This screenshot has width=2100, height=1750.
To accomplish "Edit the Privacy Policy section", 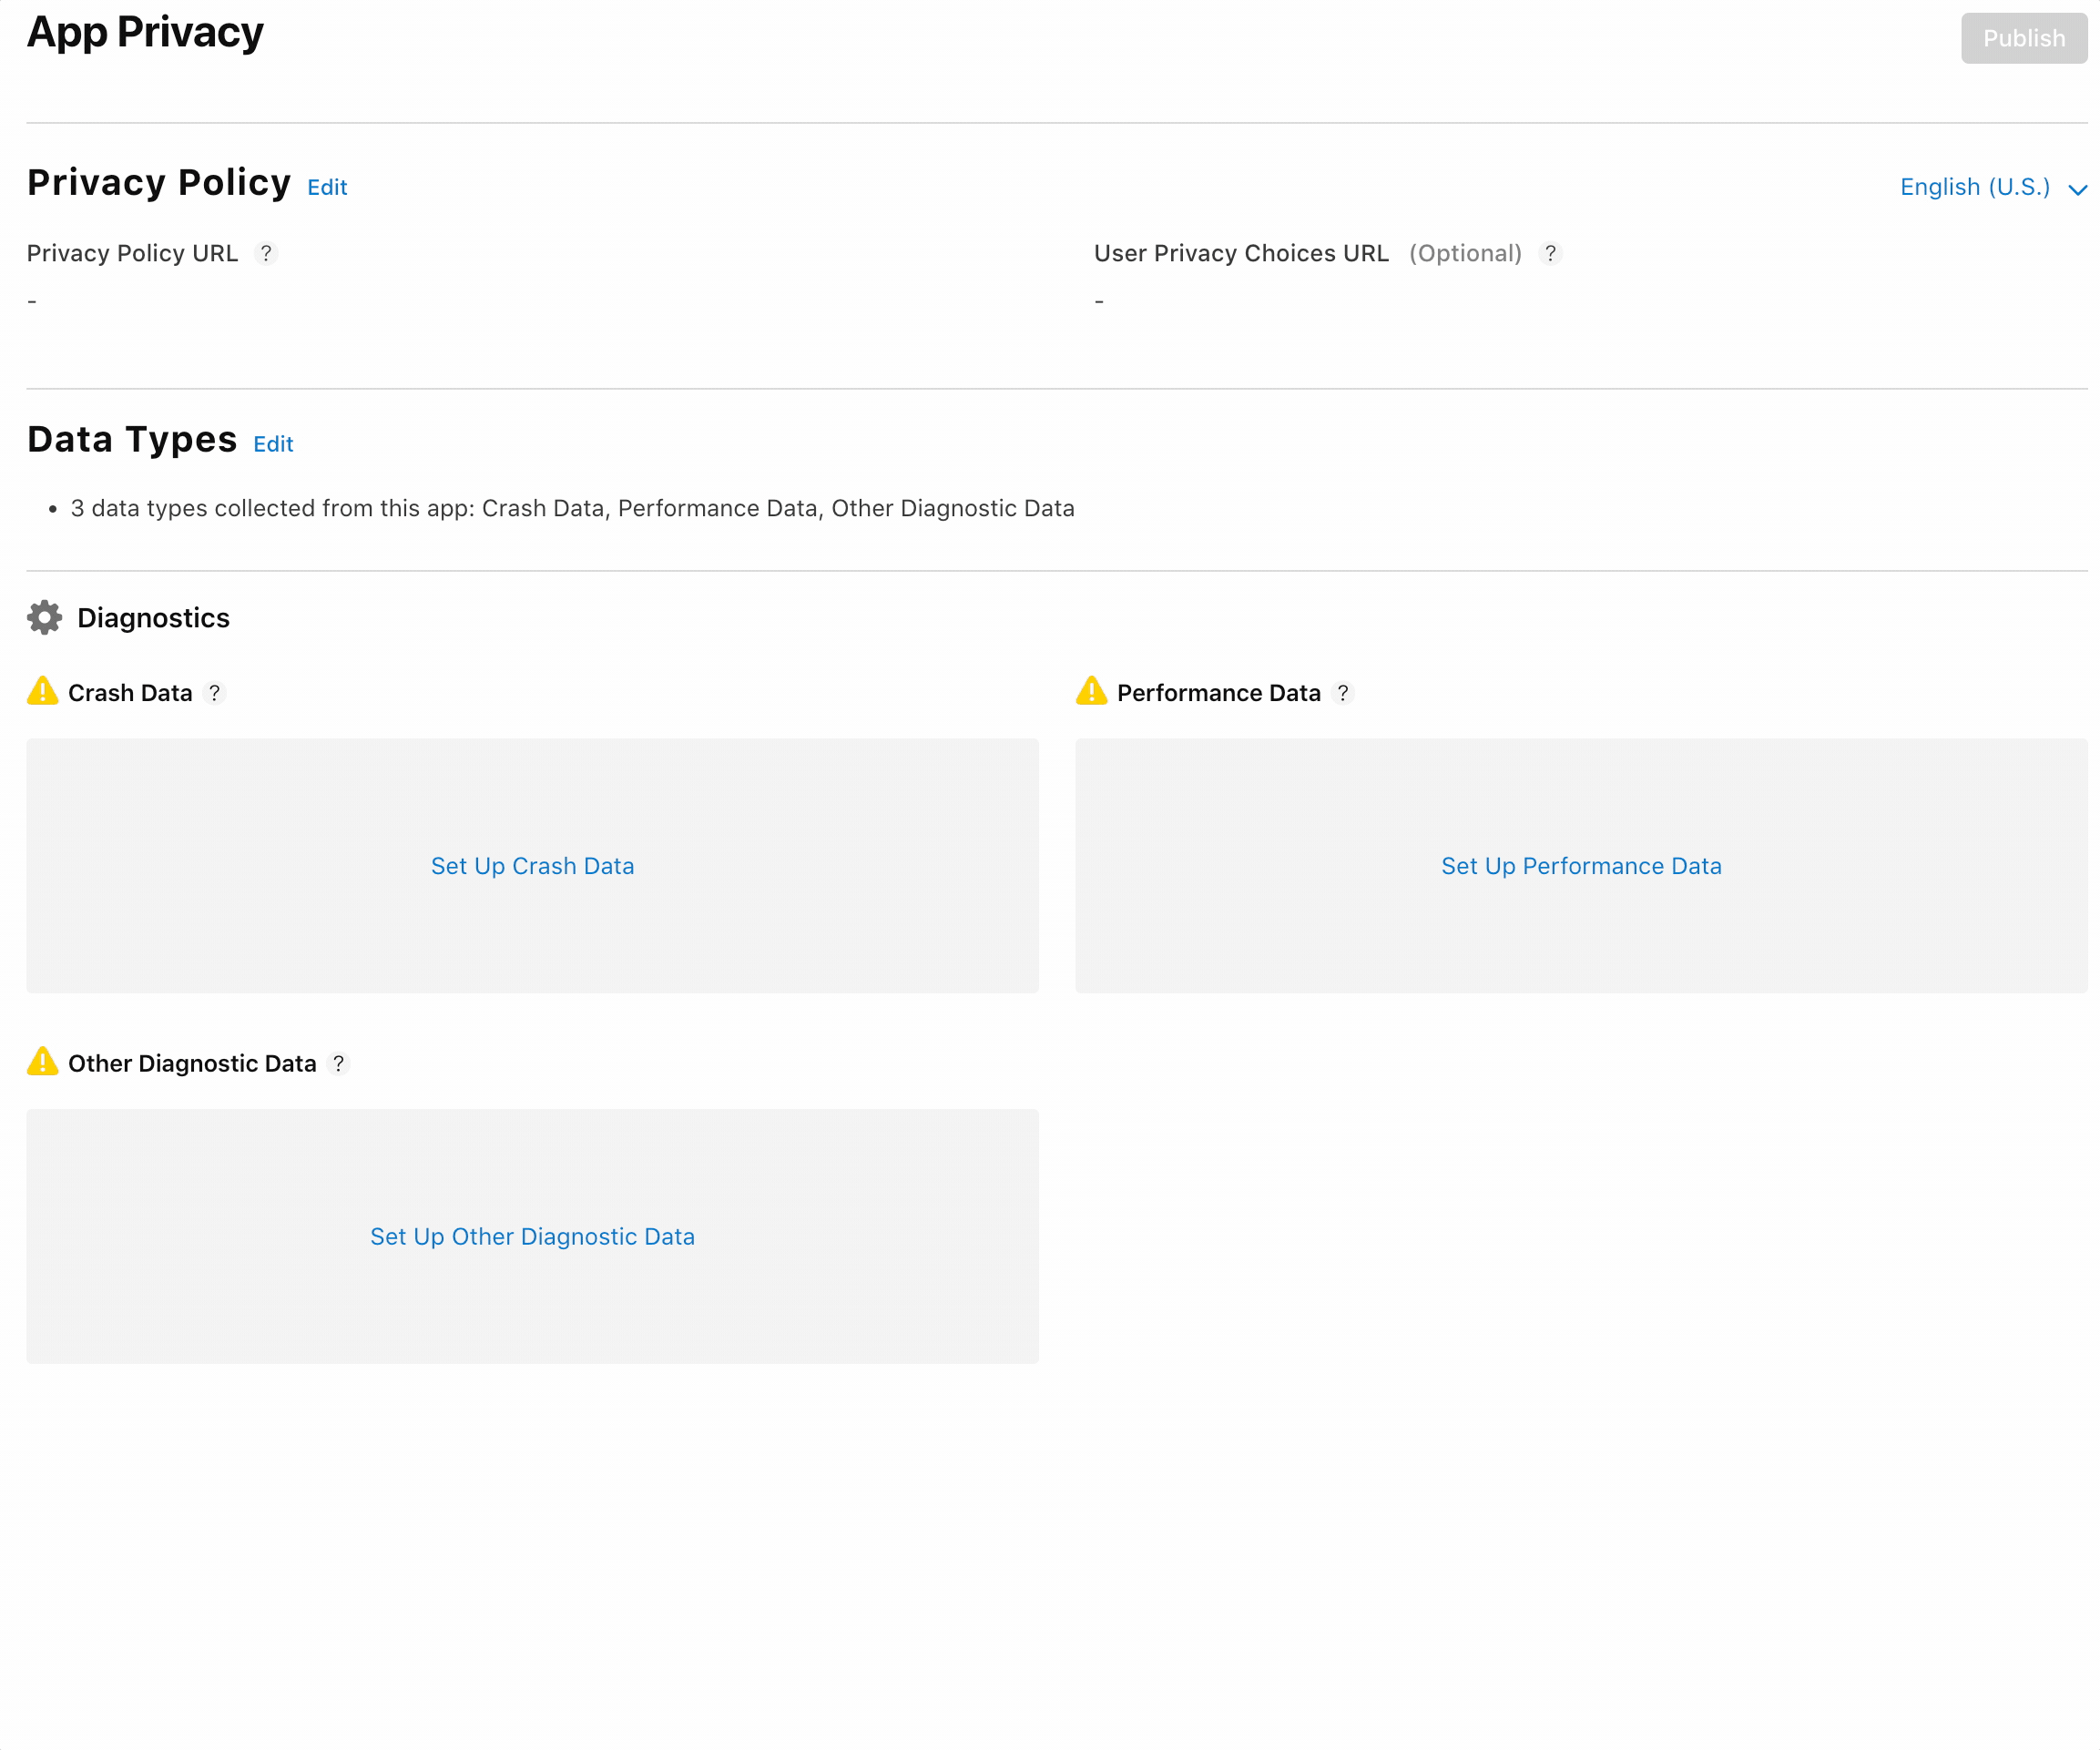I will [x=327, y=187].
